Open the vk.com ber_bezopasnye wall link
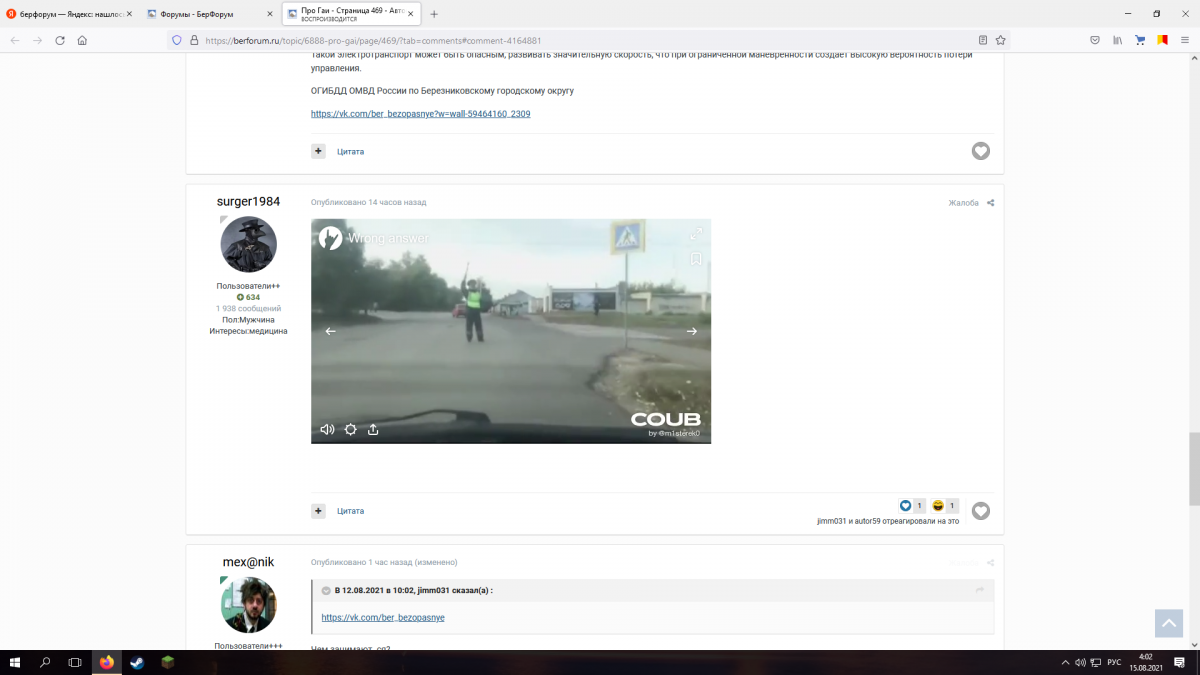The width and height of the screenshot is (1200, 675). [420, 114]
